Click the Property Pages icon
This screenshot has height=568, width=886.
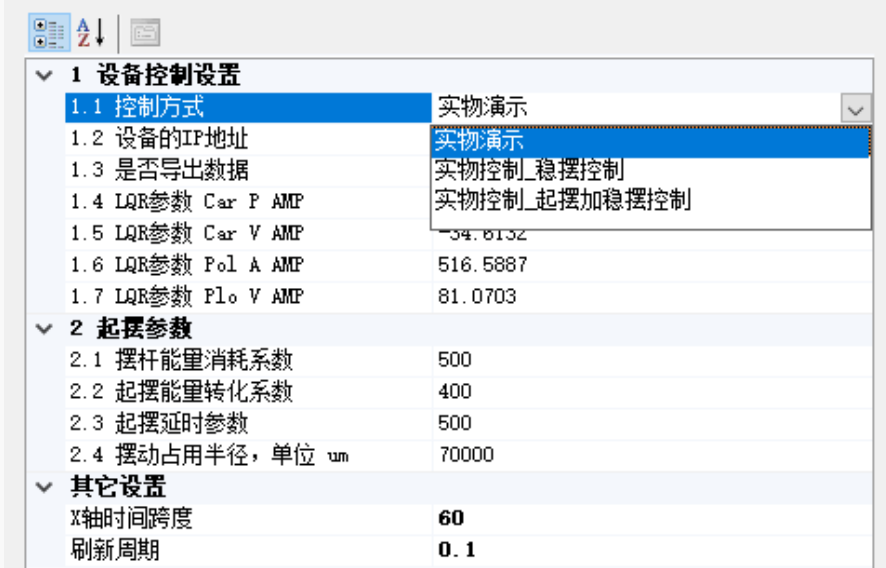[x=144, y=32]
